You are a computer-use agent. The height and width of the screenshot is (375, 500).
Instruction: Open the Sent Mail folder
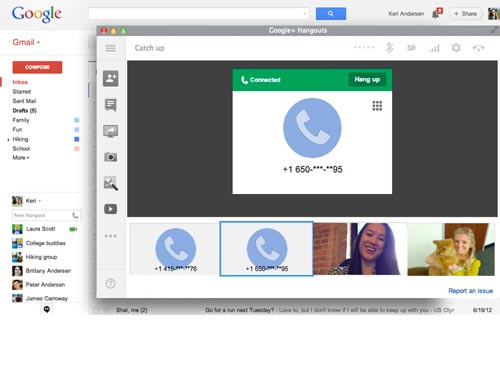tap(24, 101)
